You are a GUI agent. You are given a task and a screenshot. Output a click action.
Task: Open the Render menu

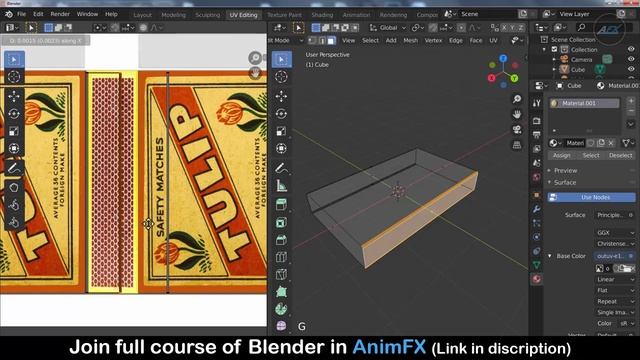(60, 14)
